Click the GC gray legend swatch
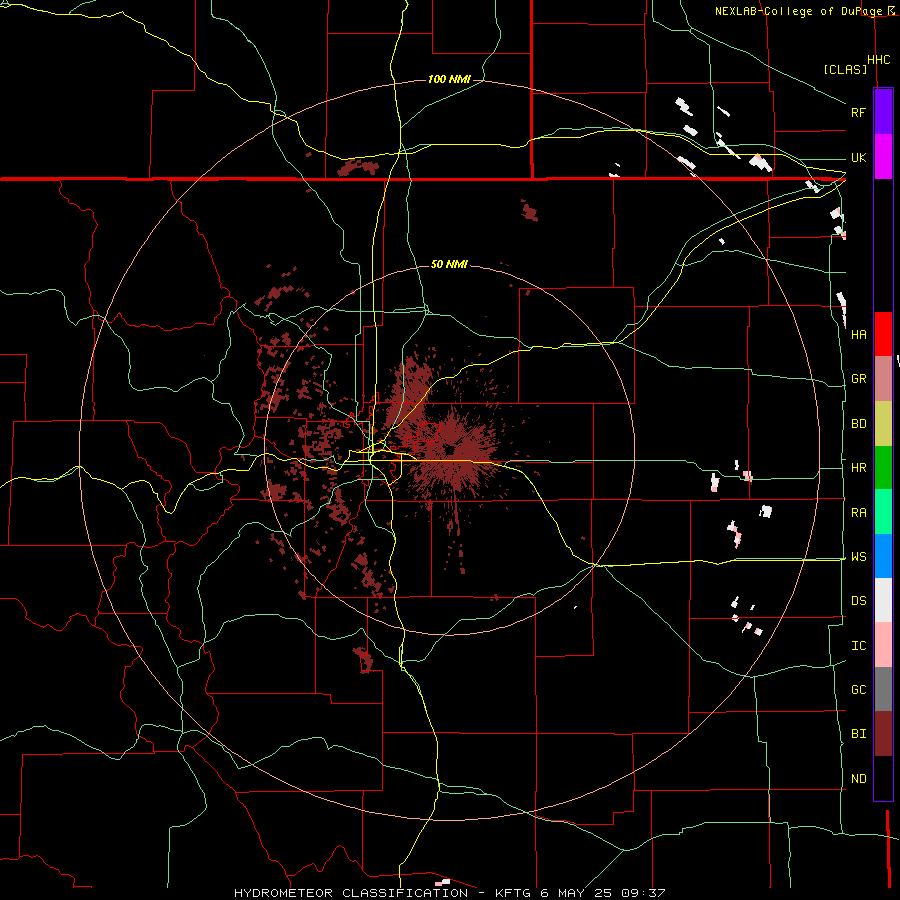The image size is (900, 900). pyautogui.click(x=883, y=689)
